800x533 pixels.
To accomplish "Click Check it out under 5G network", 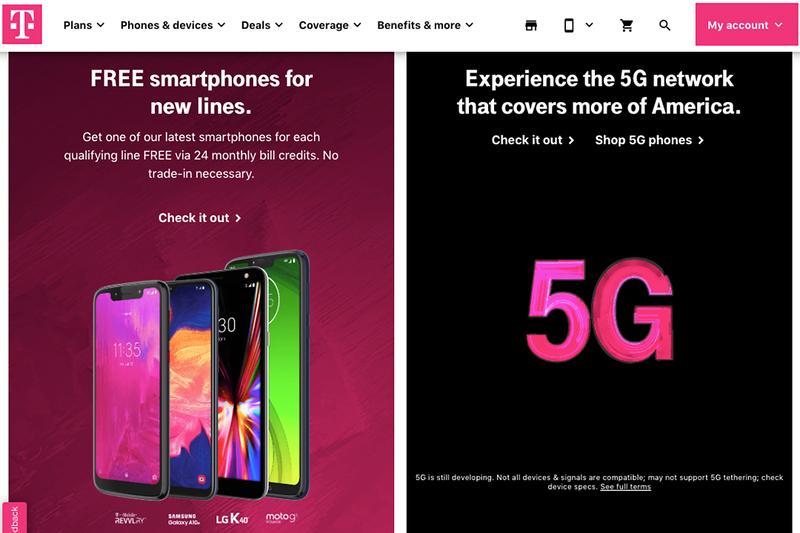I will point(533,140).
